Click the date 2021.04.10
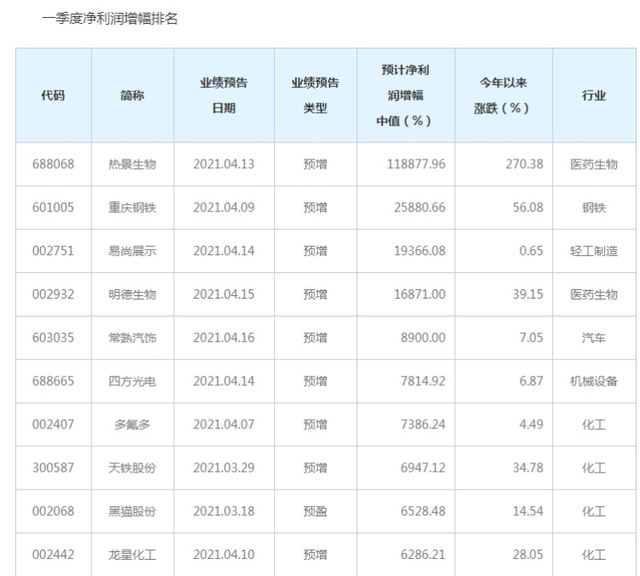Image resolution: width=640 pixels, height=576 pixels. [224, 555]
